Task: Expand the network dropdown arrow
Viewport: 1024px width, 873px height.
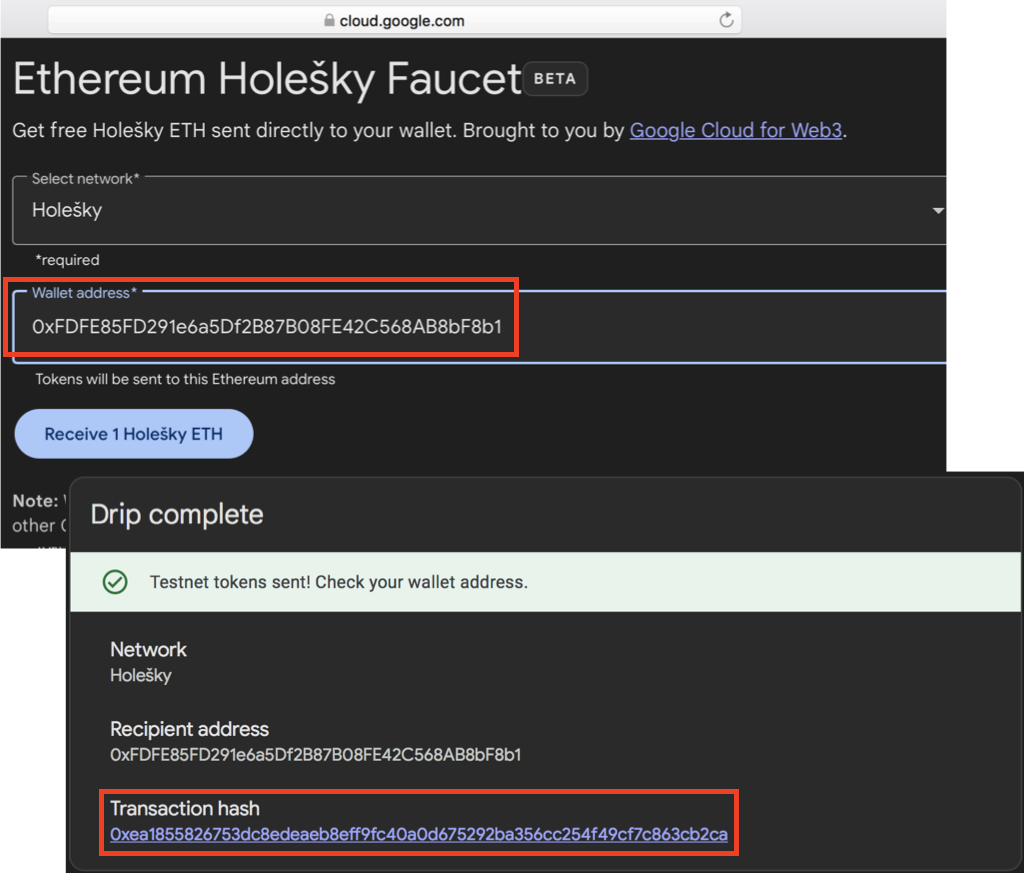Action: click(x=937, y=211)
